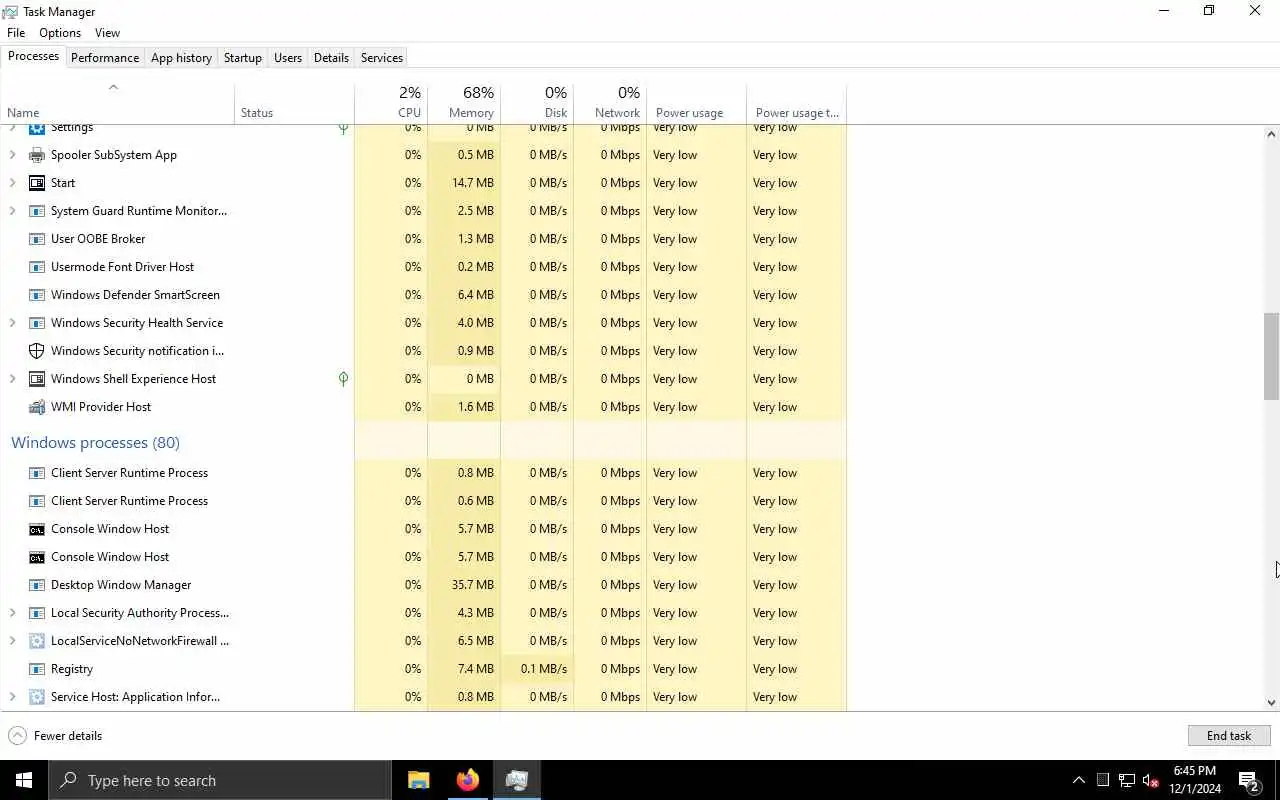The height and width of the screenshot is (800, 1280).
Task: Click the Local Security Authority Process icon
Action: point(37,613)
